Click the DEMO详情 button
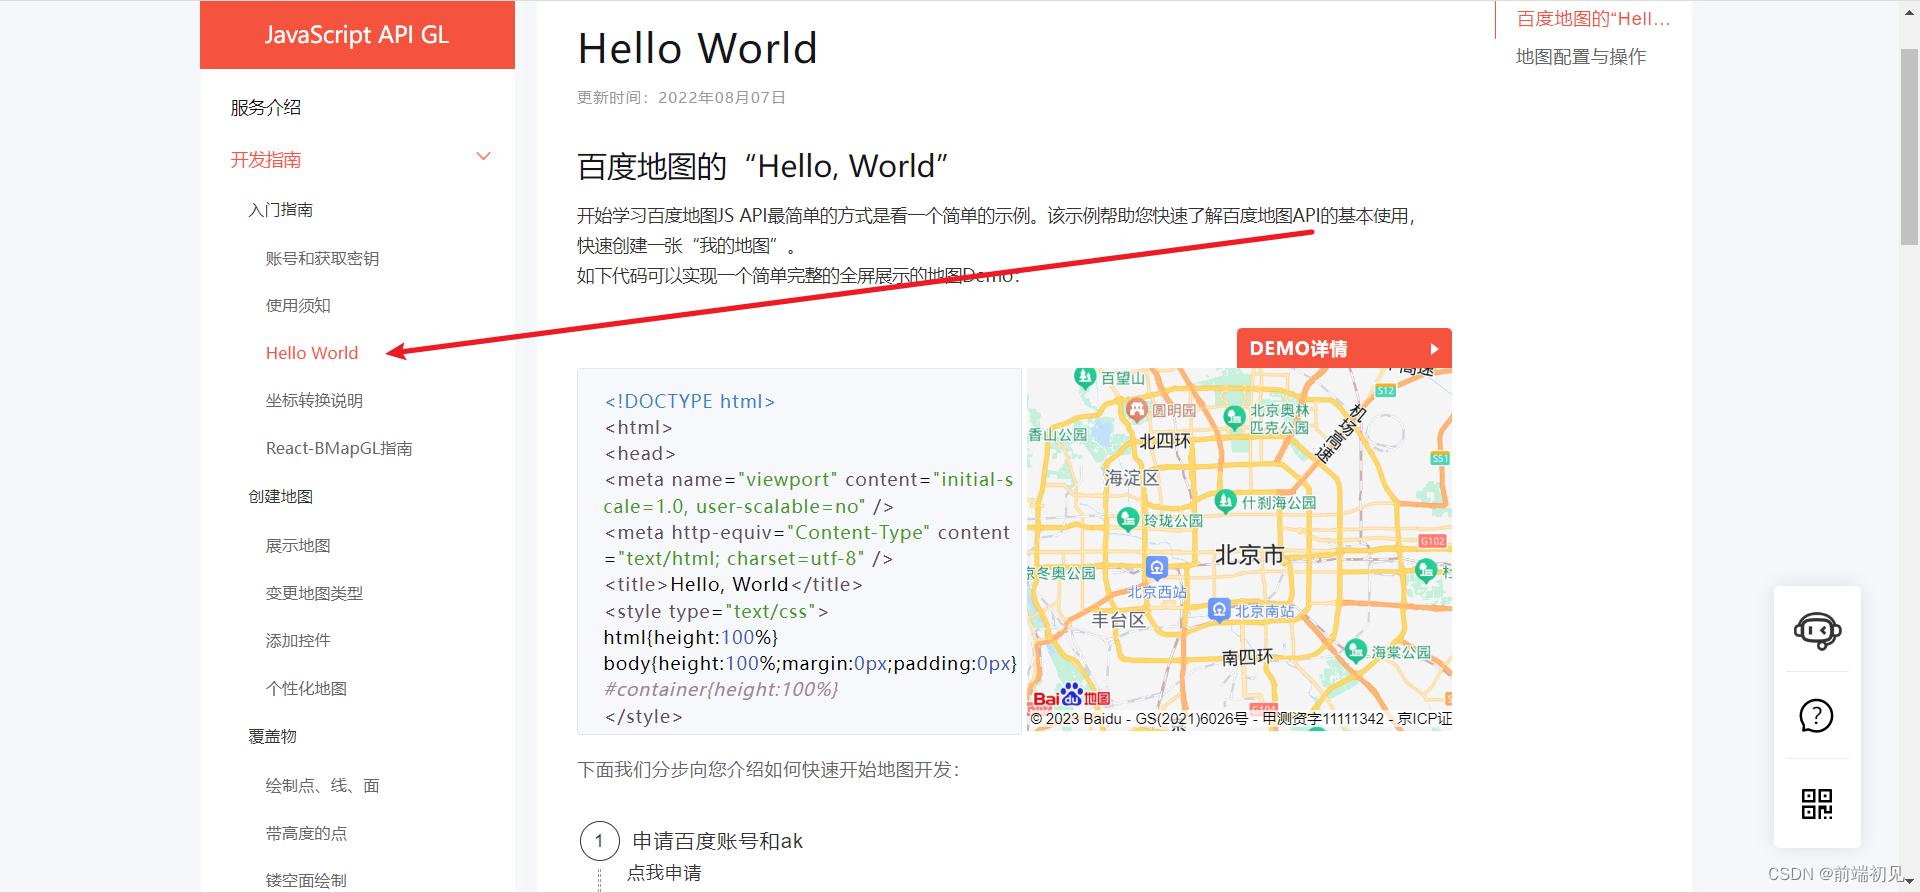 tap(1344, 348)
